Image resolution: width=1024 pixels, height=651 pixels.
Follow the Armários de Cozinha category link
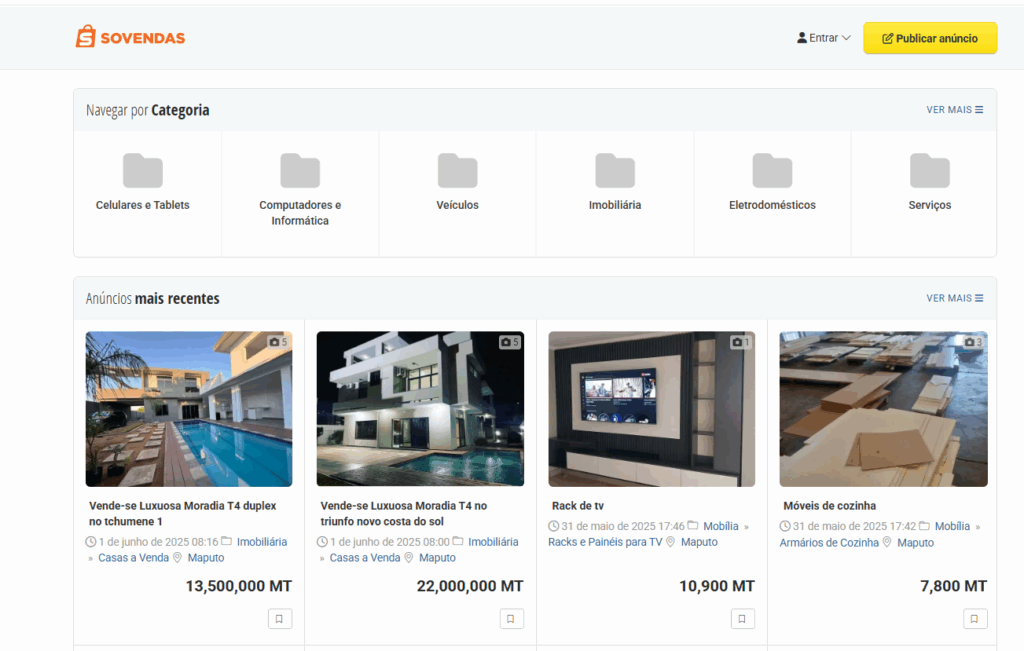tap(829, 542)
